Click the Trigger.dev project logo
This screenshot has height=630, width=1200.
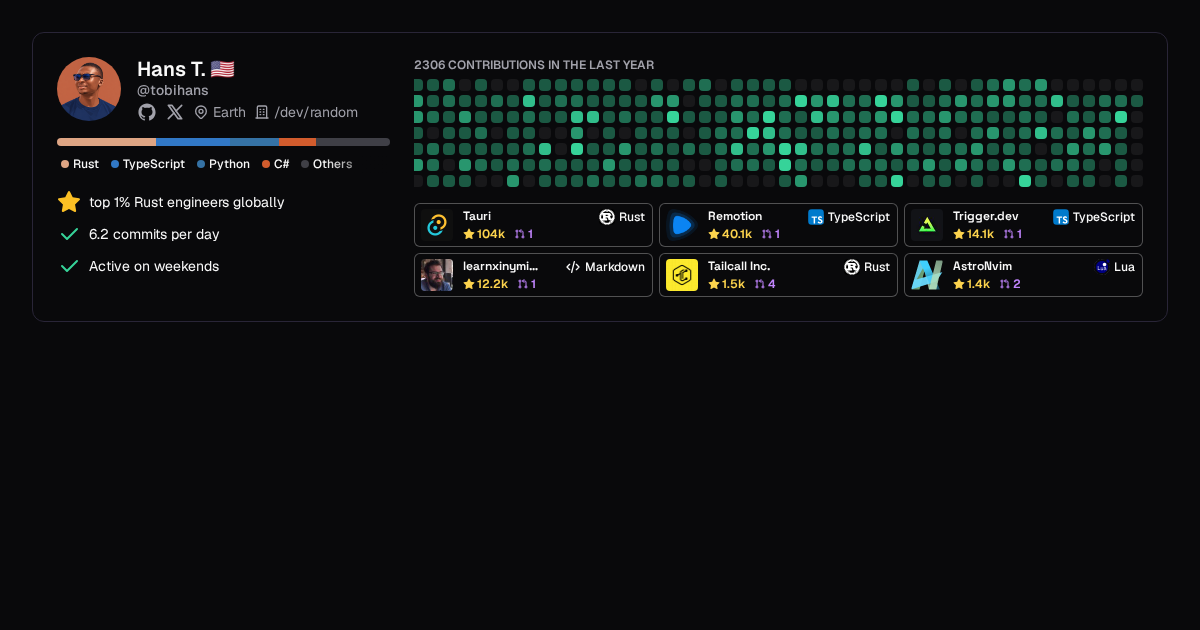coord(927,225)
